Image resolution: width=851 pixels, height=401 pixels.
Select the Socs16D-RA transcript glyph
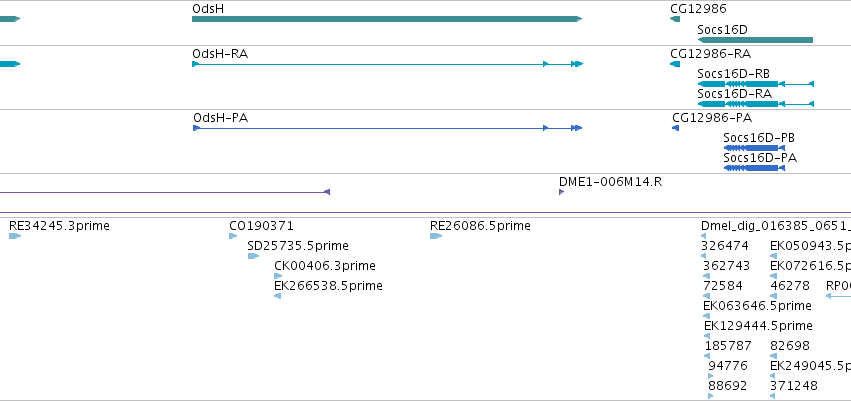tap(755, 104)
